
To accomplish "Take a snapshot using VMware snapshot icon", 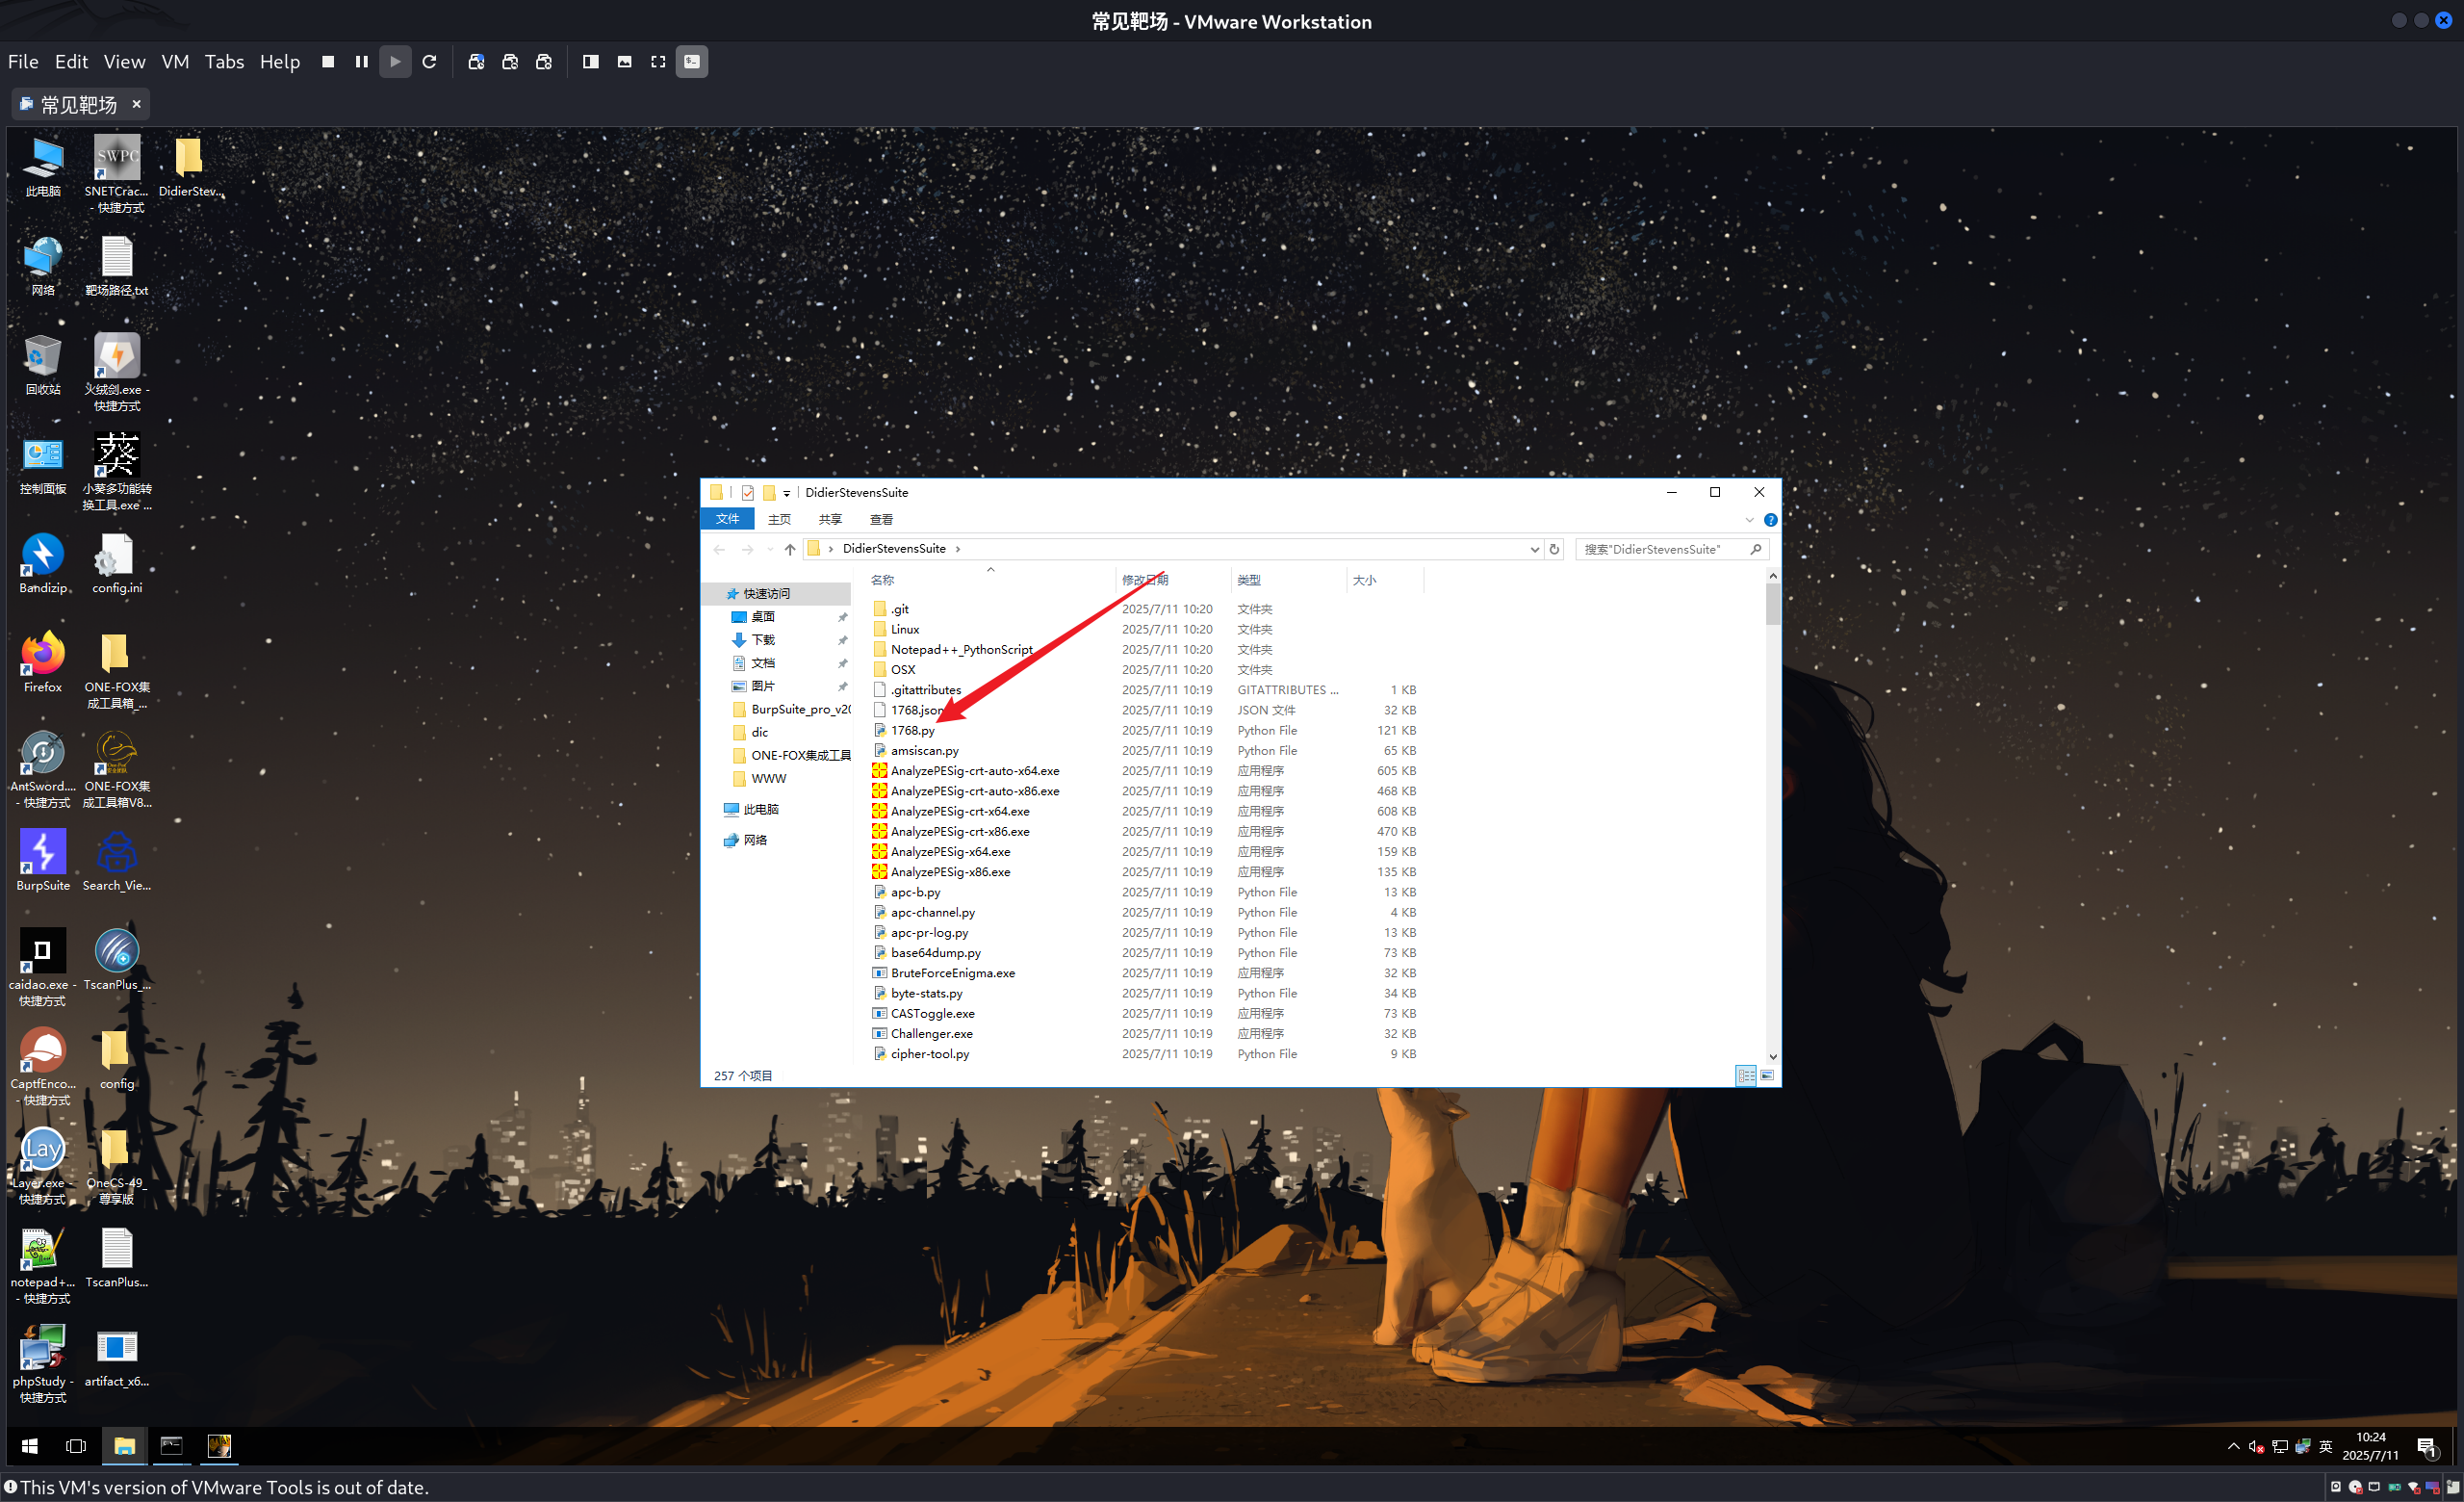I will click(x=476, y=62).
